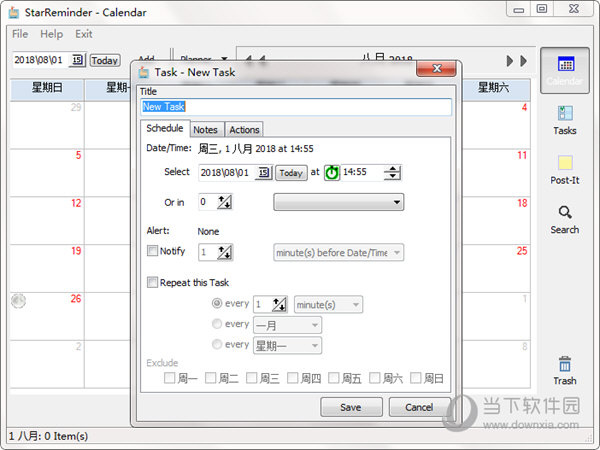Screen dimensions: 600x450
Task: Open the Help menu
Action: point(51,34)
